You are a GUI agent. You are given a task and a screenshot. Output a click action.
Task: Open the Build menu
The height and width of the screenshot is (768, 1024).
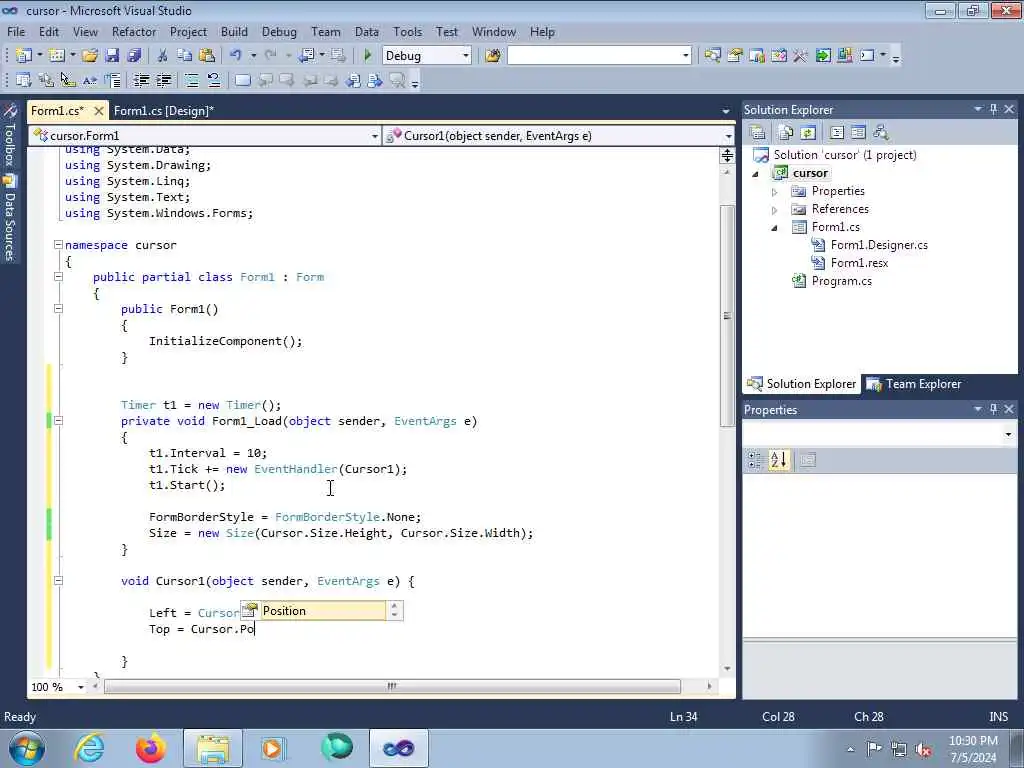coord(234,31)
